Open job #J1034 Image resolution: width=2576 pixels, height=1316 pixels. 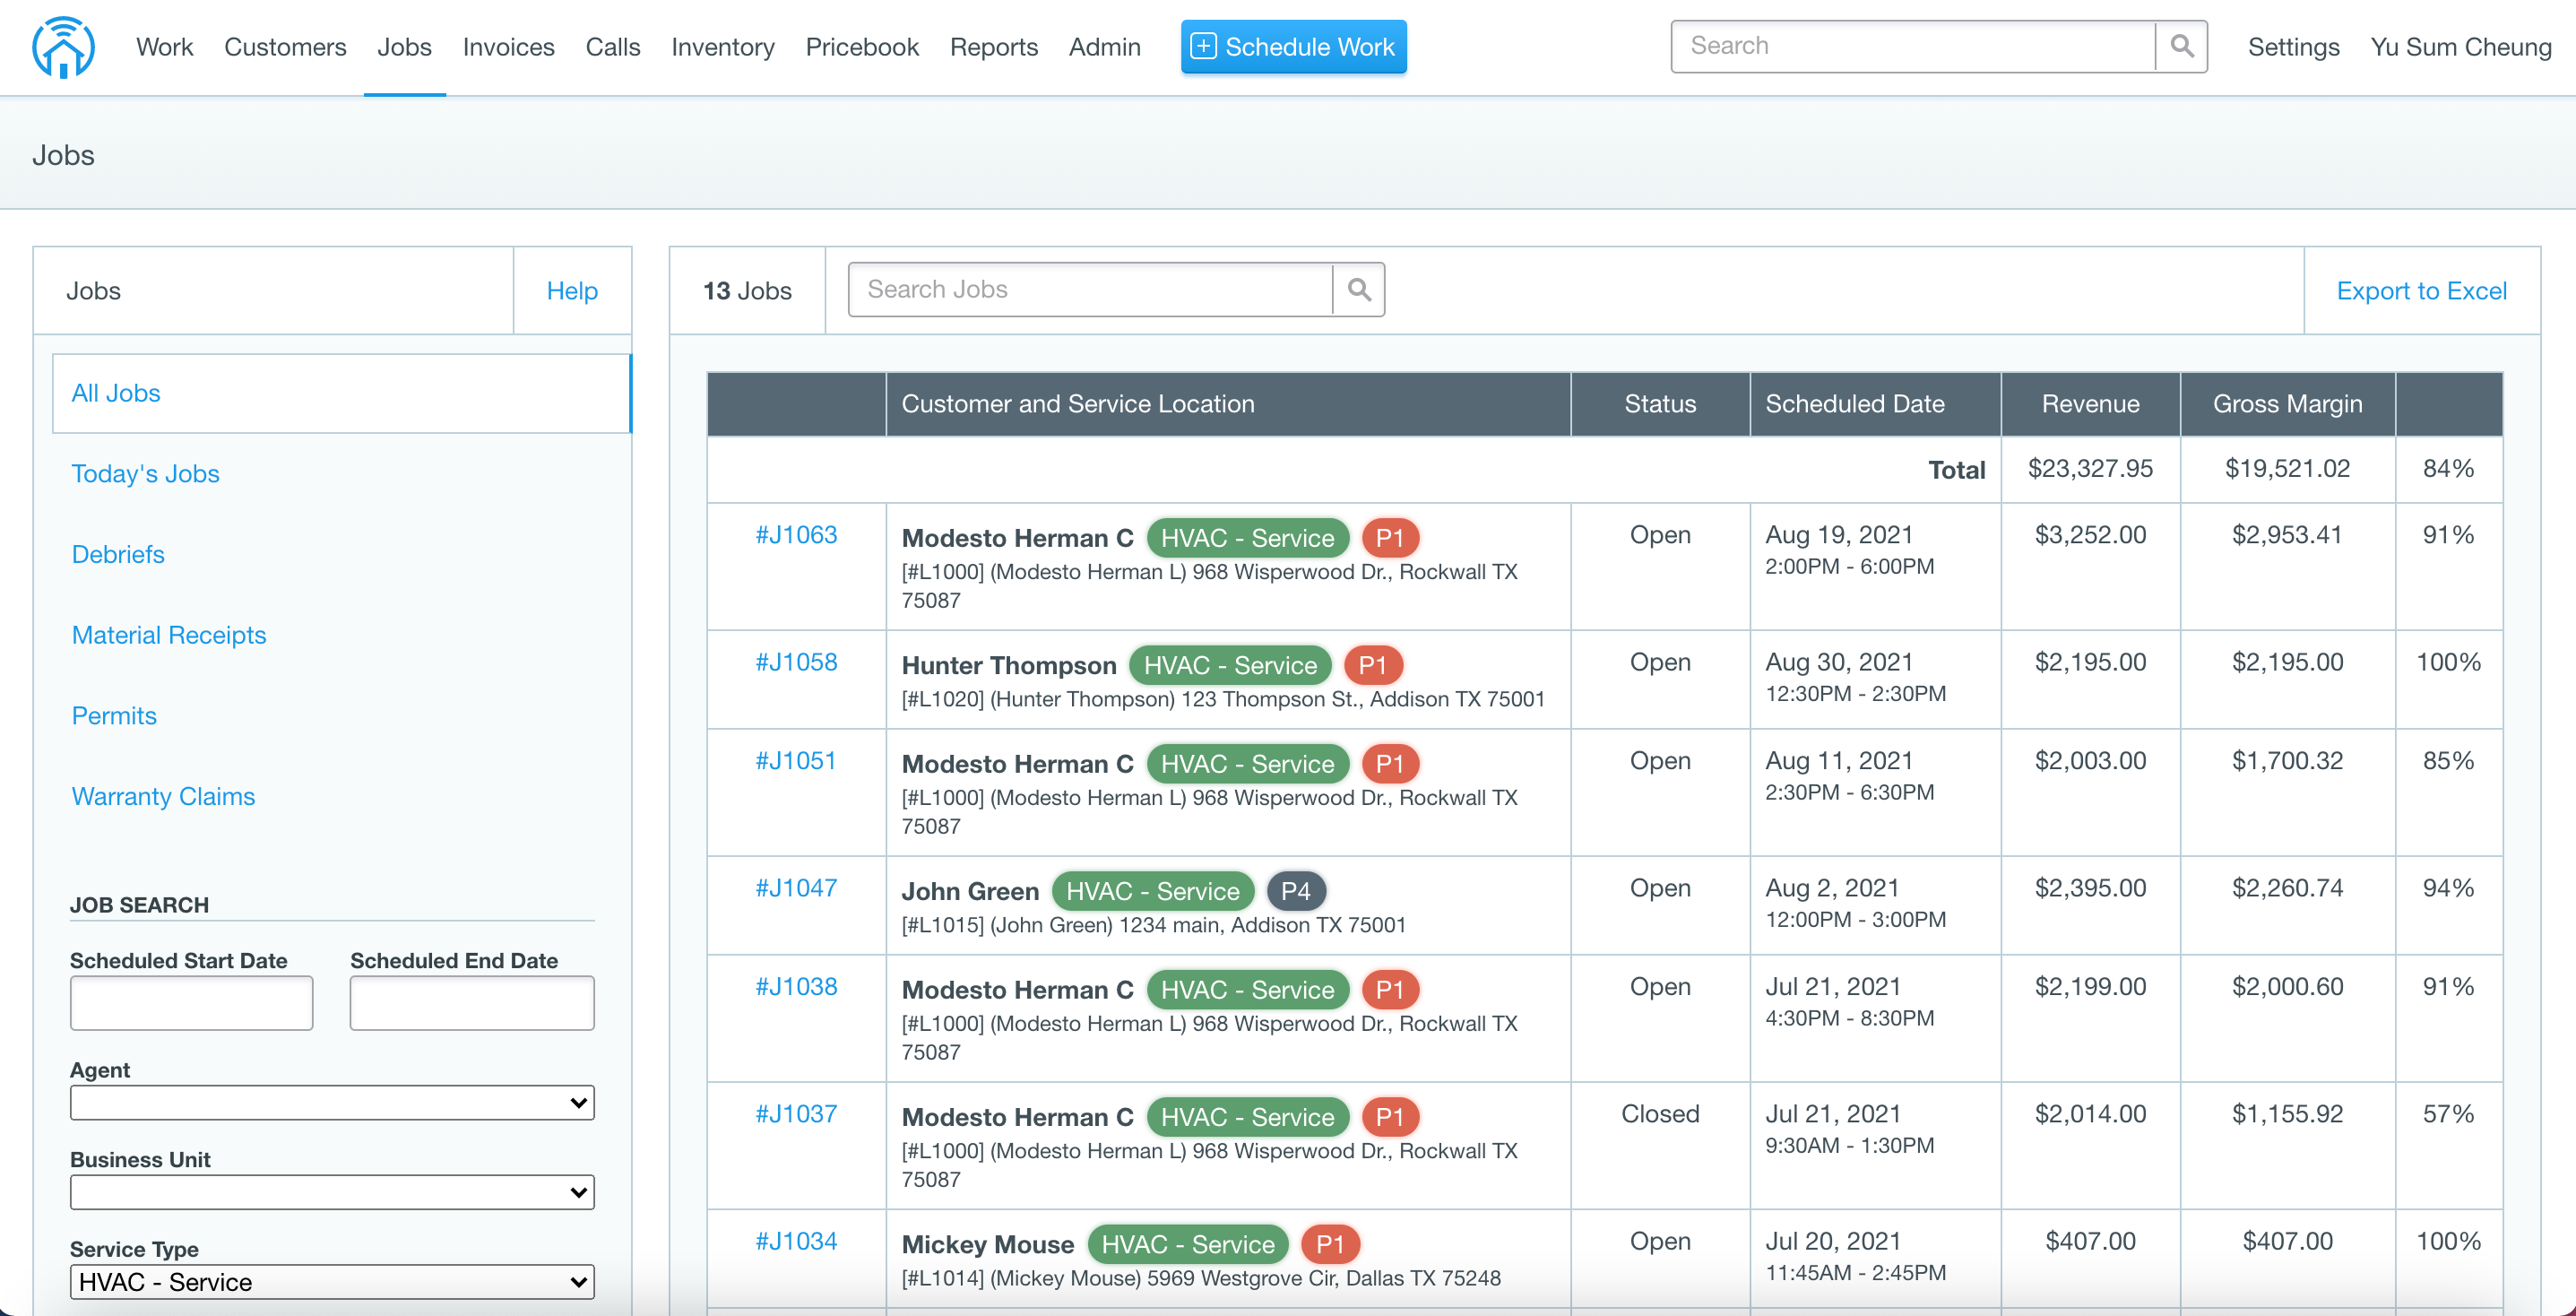pos(796,1241)
